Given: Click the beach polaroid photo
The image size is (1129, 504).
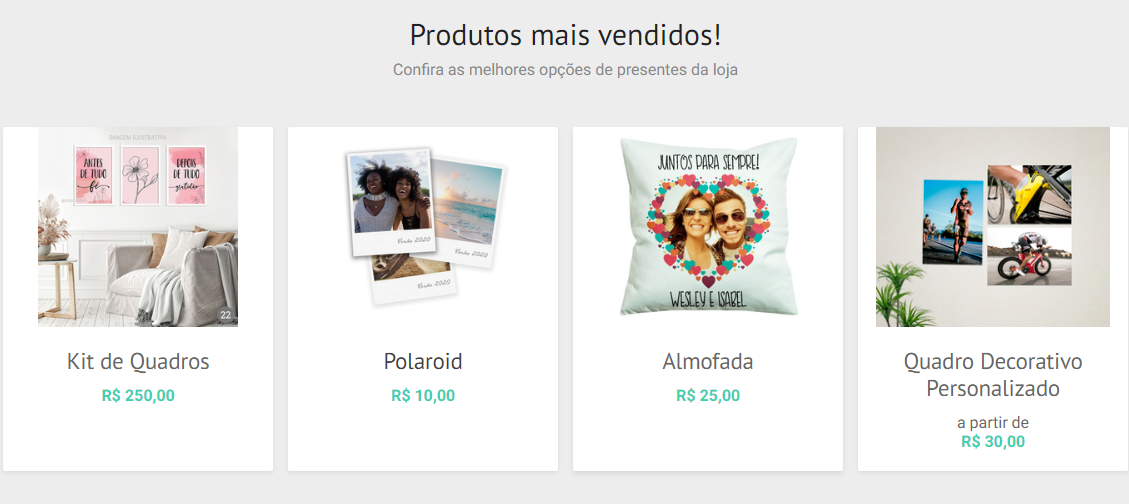Looking at the screenshot, I should 466,210.
